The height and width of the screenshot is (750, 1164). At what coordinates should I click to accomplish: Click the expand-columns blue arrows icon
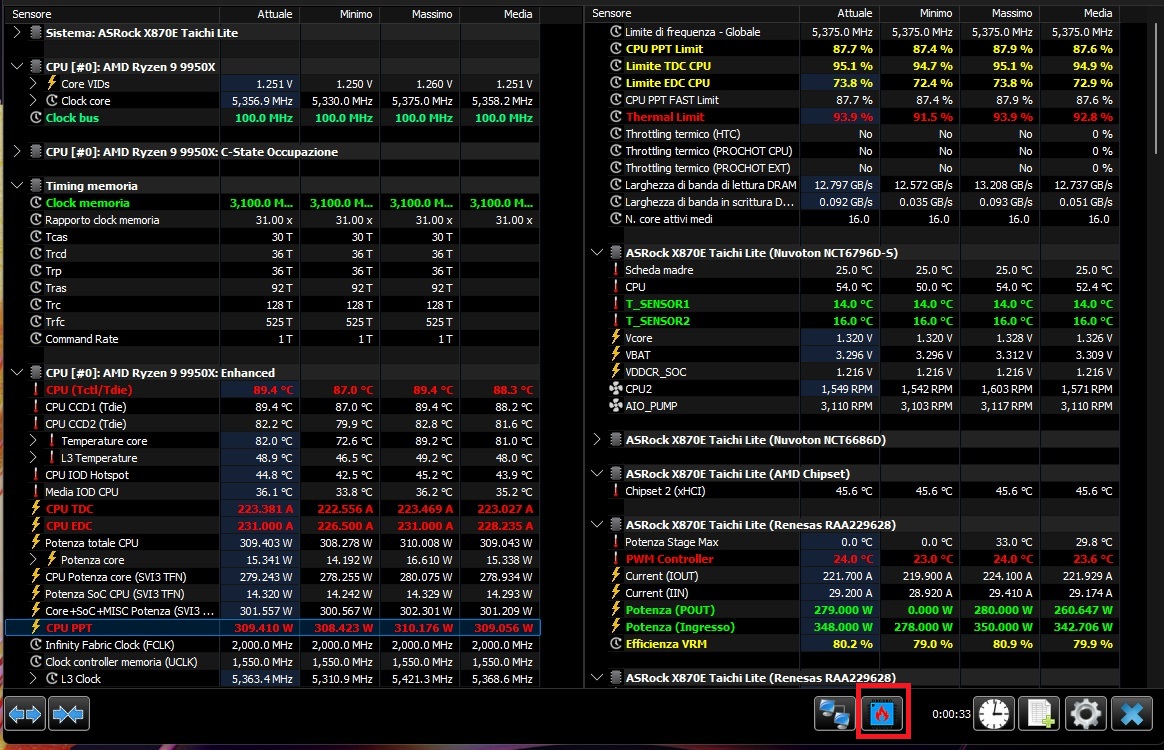pos(25,714)
